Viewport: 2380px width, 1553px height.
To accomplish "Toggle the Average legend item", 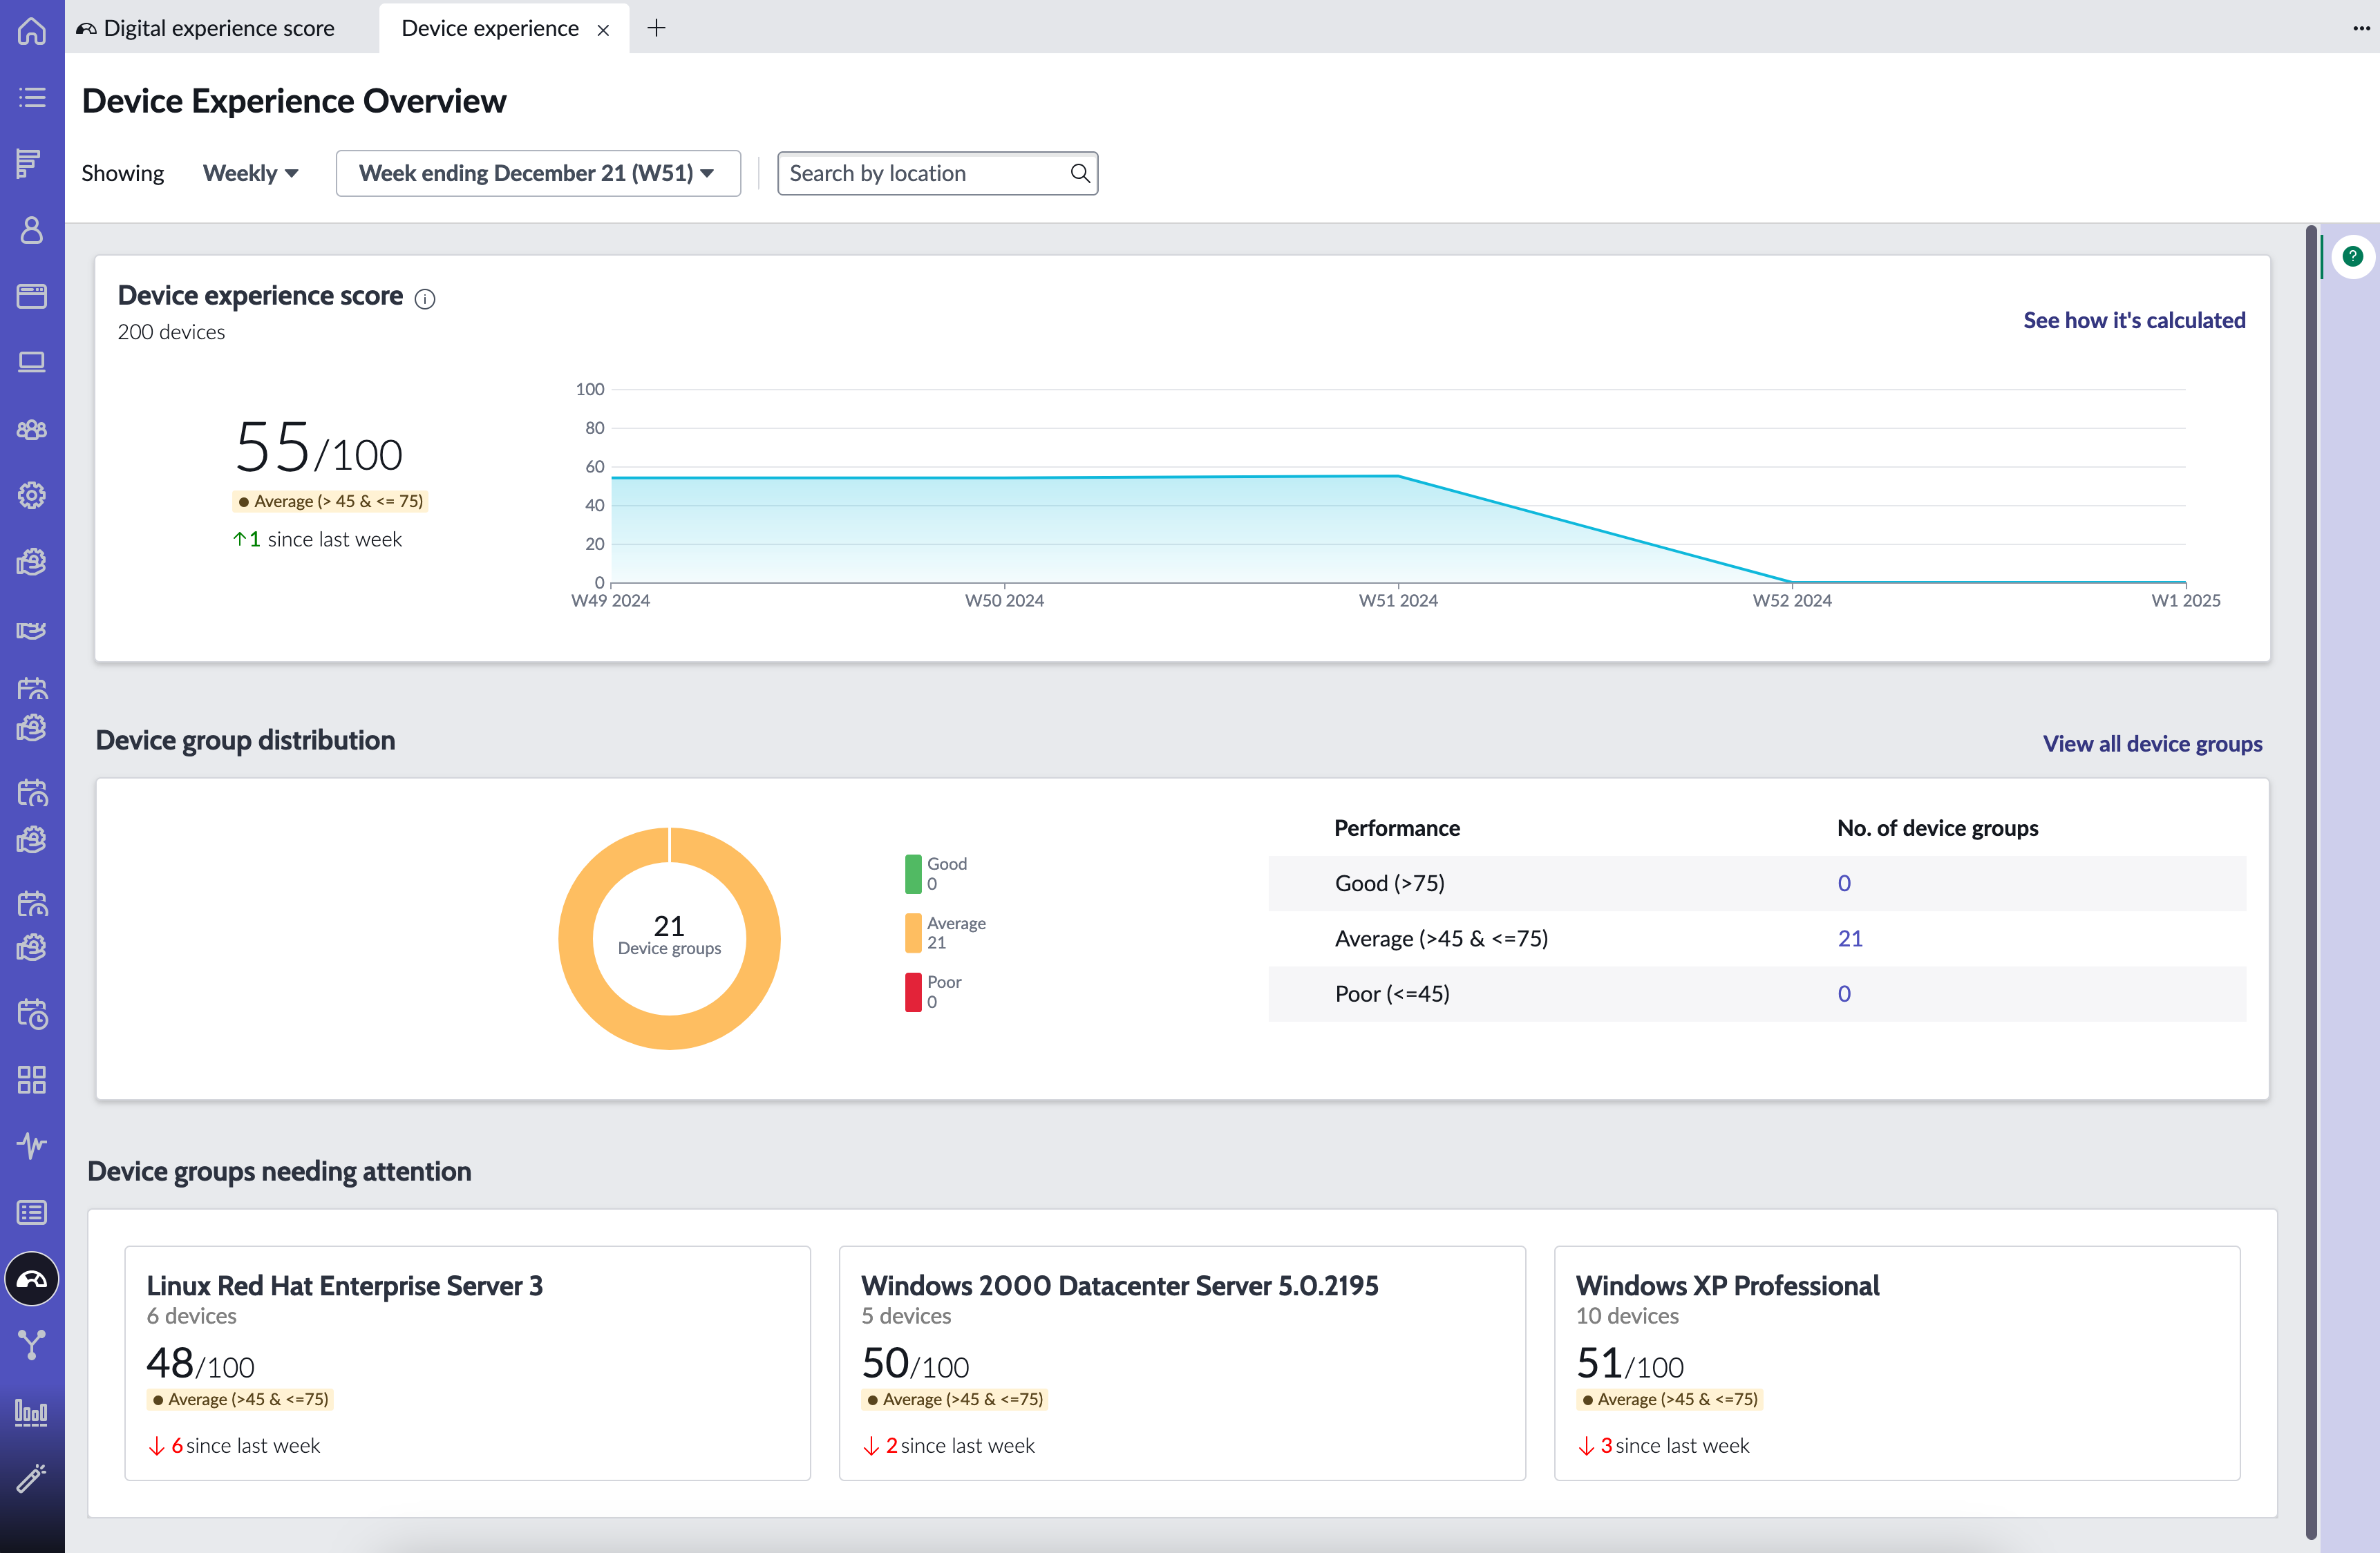I will pyautogui.click(x=946, y=932).
